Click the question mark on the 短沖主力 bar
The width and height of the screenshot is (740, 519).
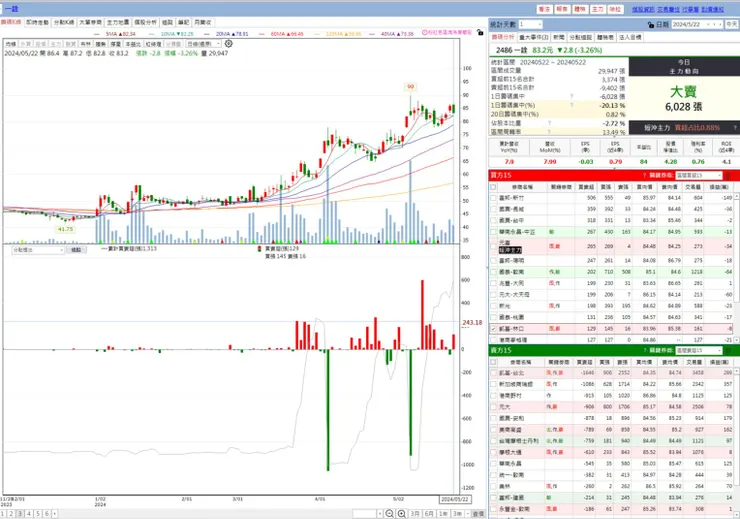coord(735,127)
